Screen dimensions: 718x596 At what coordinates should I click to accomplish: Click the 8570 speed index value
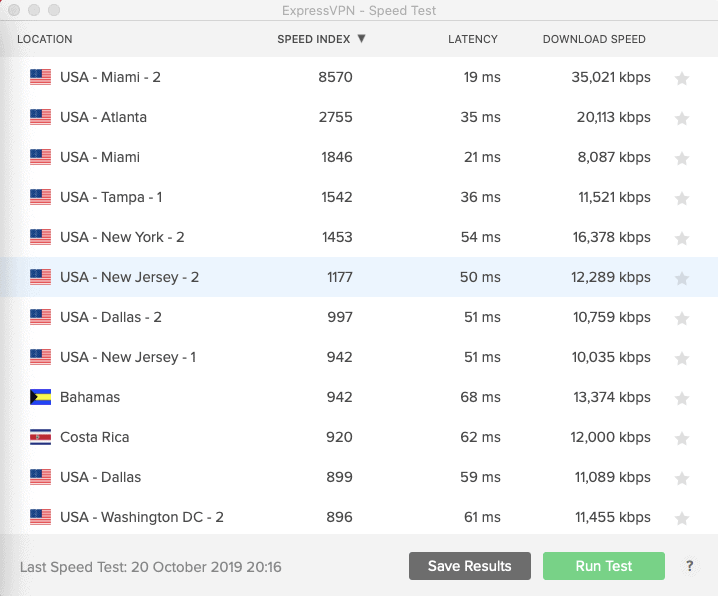tap(335, 77)
